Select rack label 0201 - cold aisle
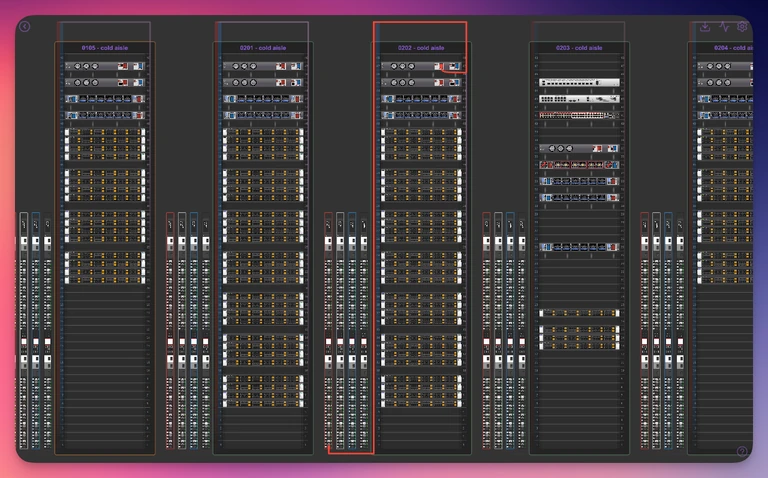Image resolution: width=768 pixels, height=478 pixels. [x=263, y=48]
